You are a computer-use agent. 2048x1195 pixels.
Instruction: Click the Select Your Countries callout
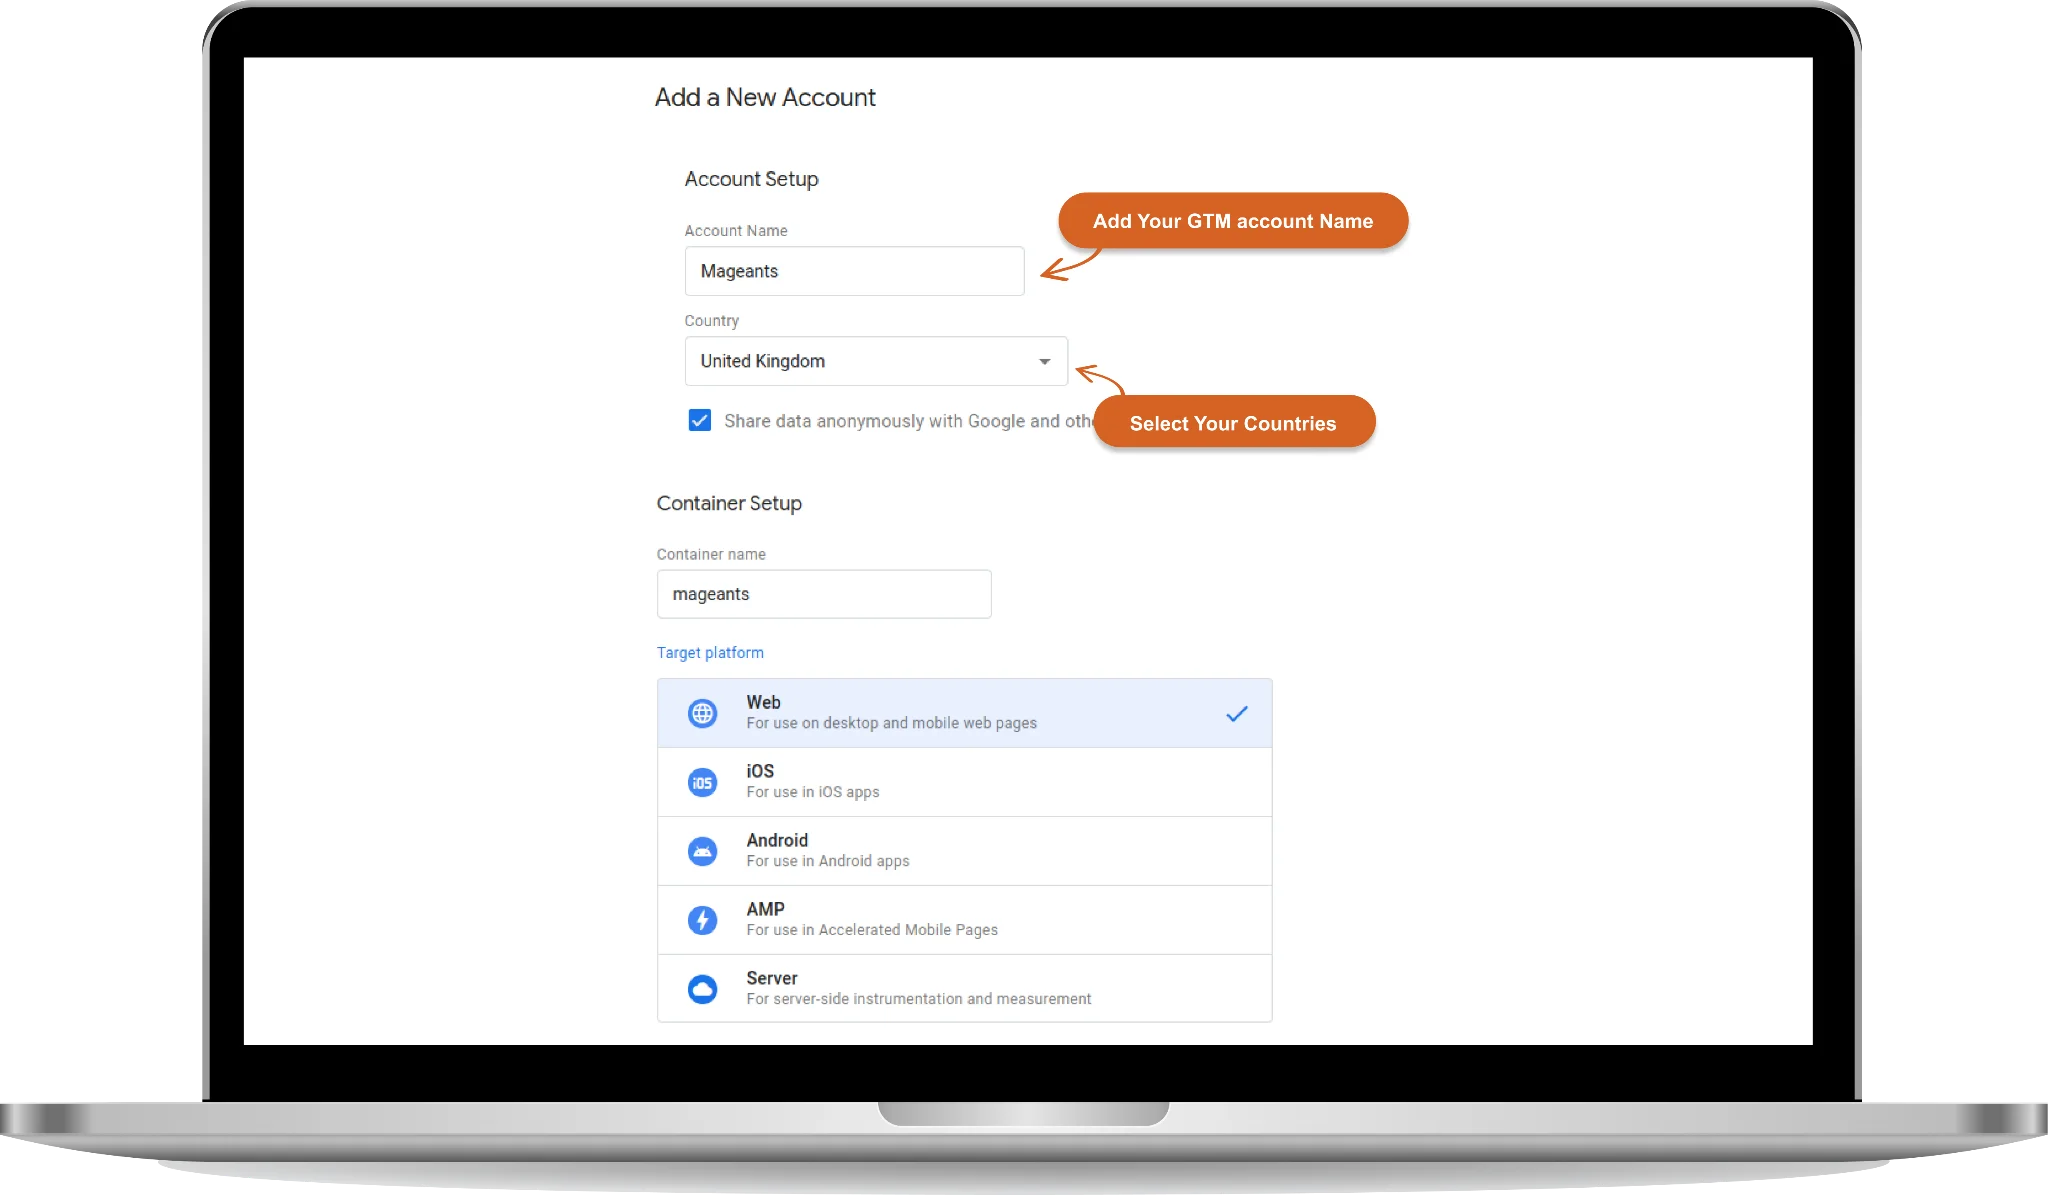click(x=1234, y=422)
